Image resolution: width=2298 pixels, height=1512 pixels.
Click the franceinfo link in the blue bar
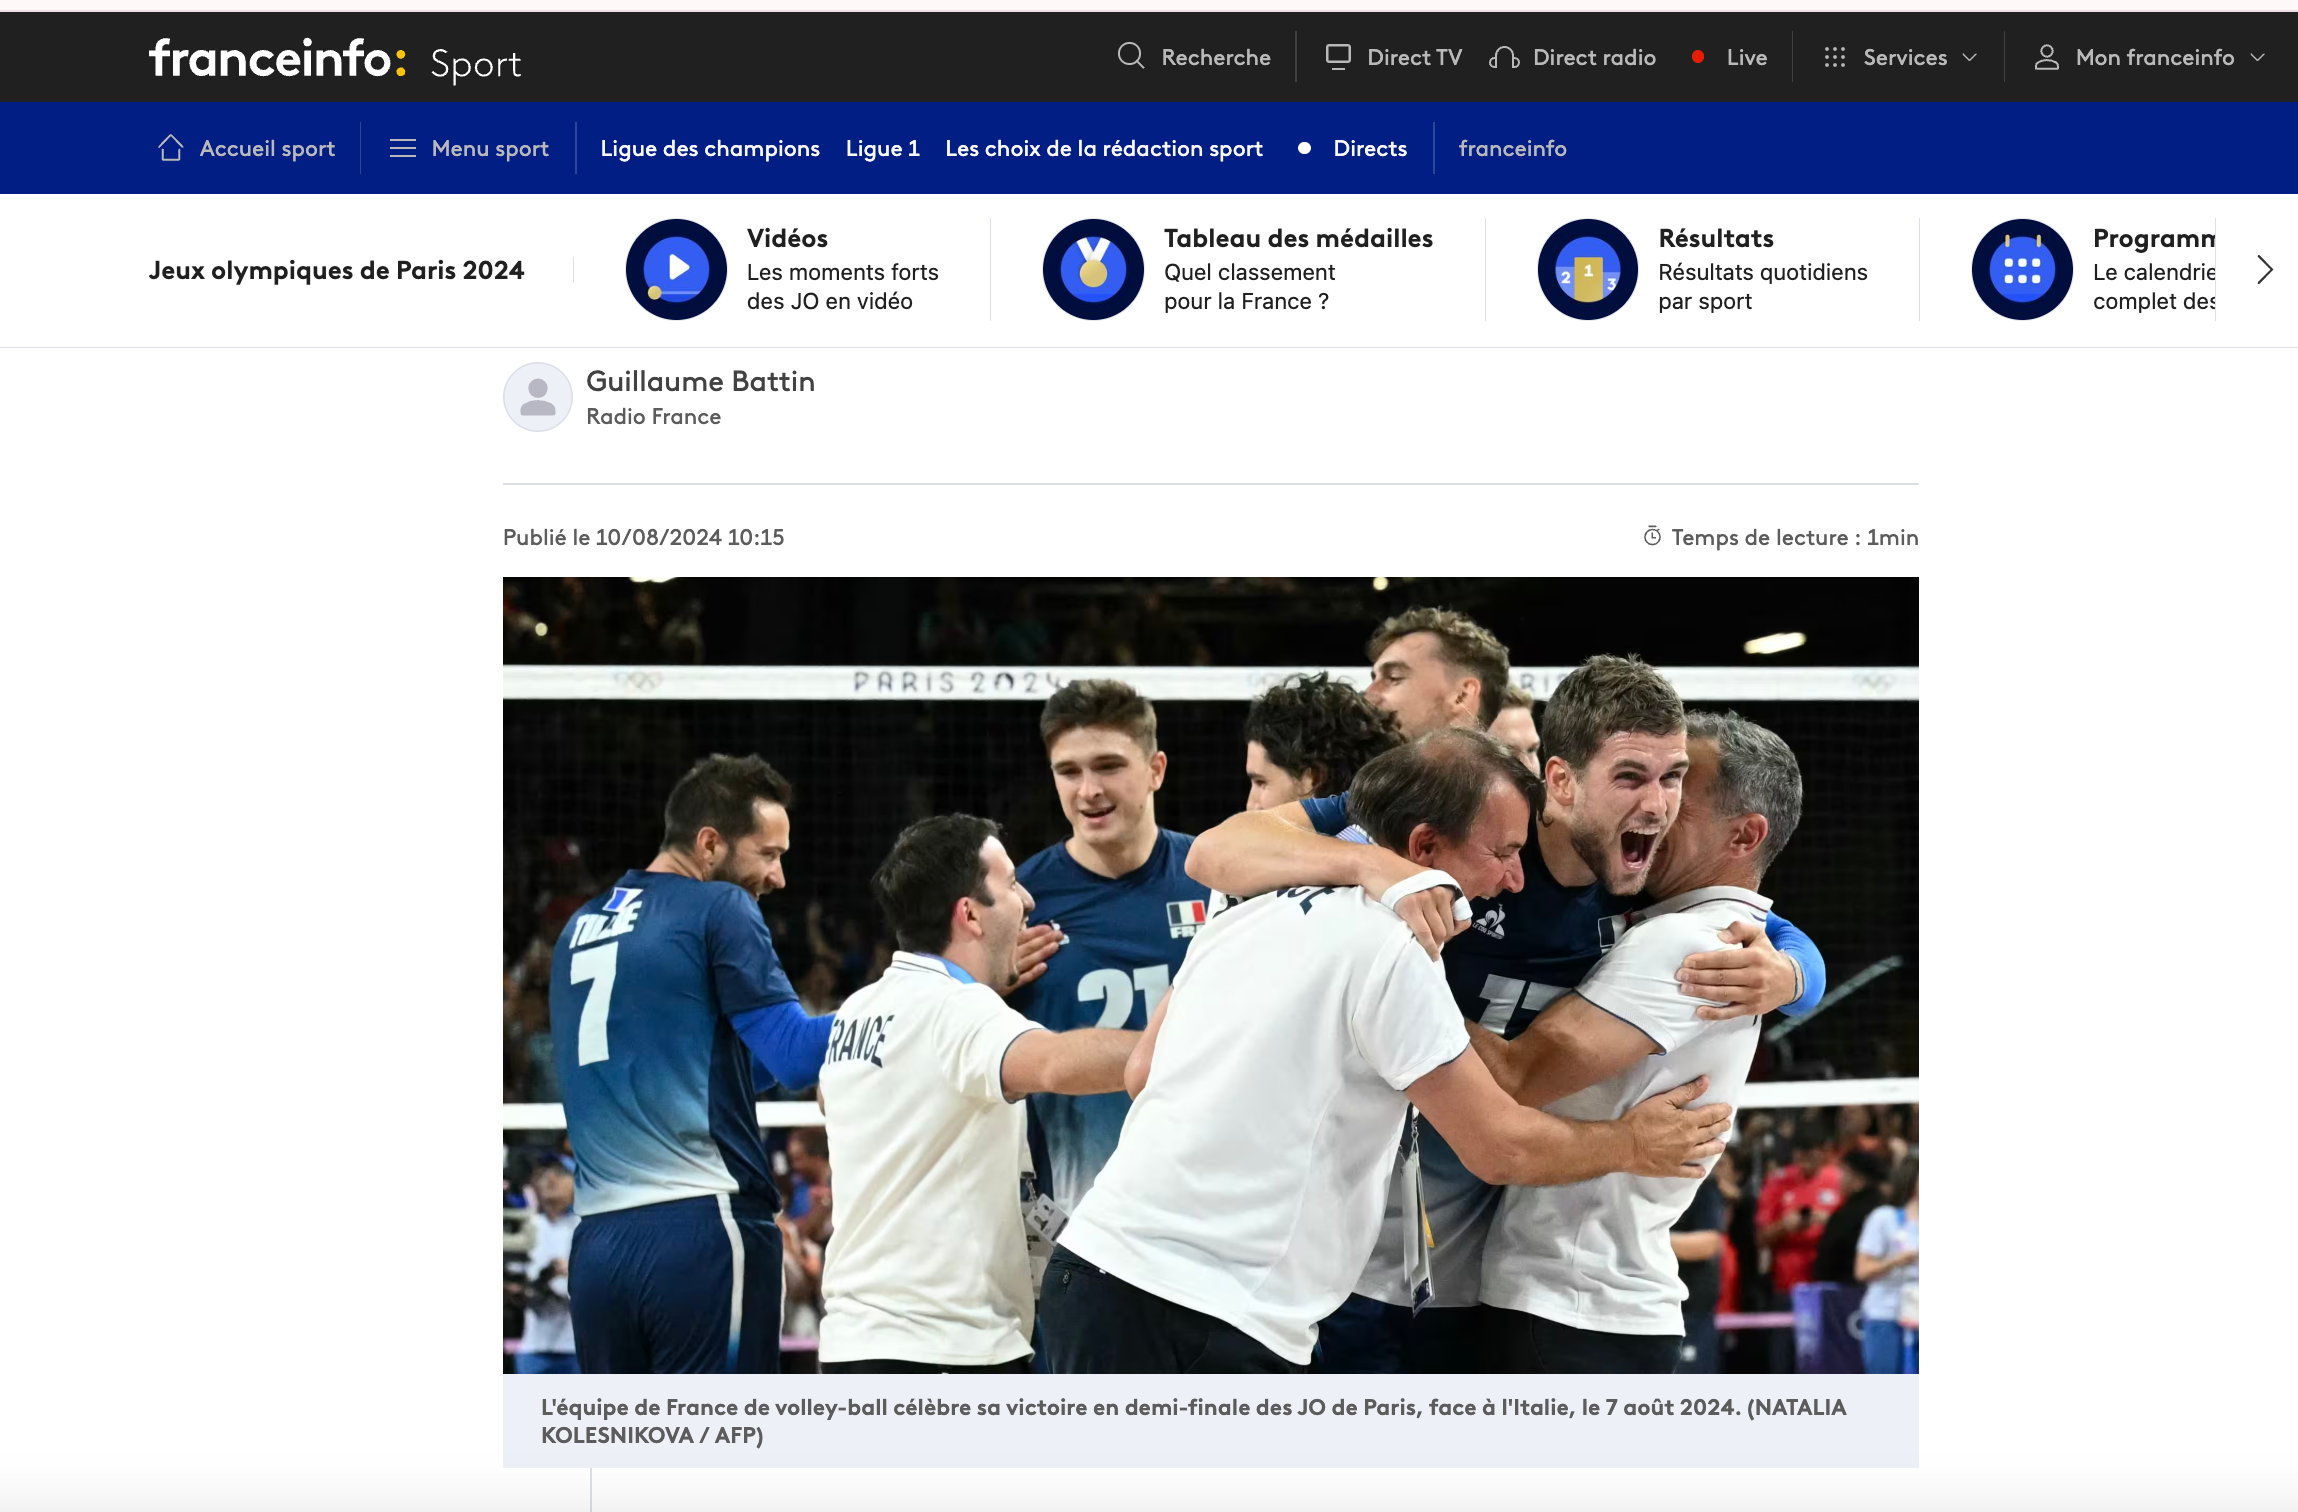point(1512,148)
